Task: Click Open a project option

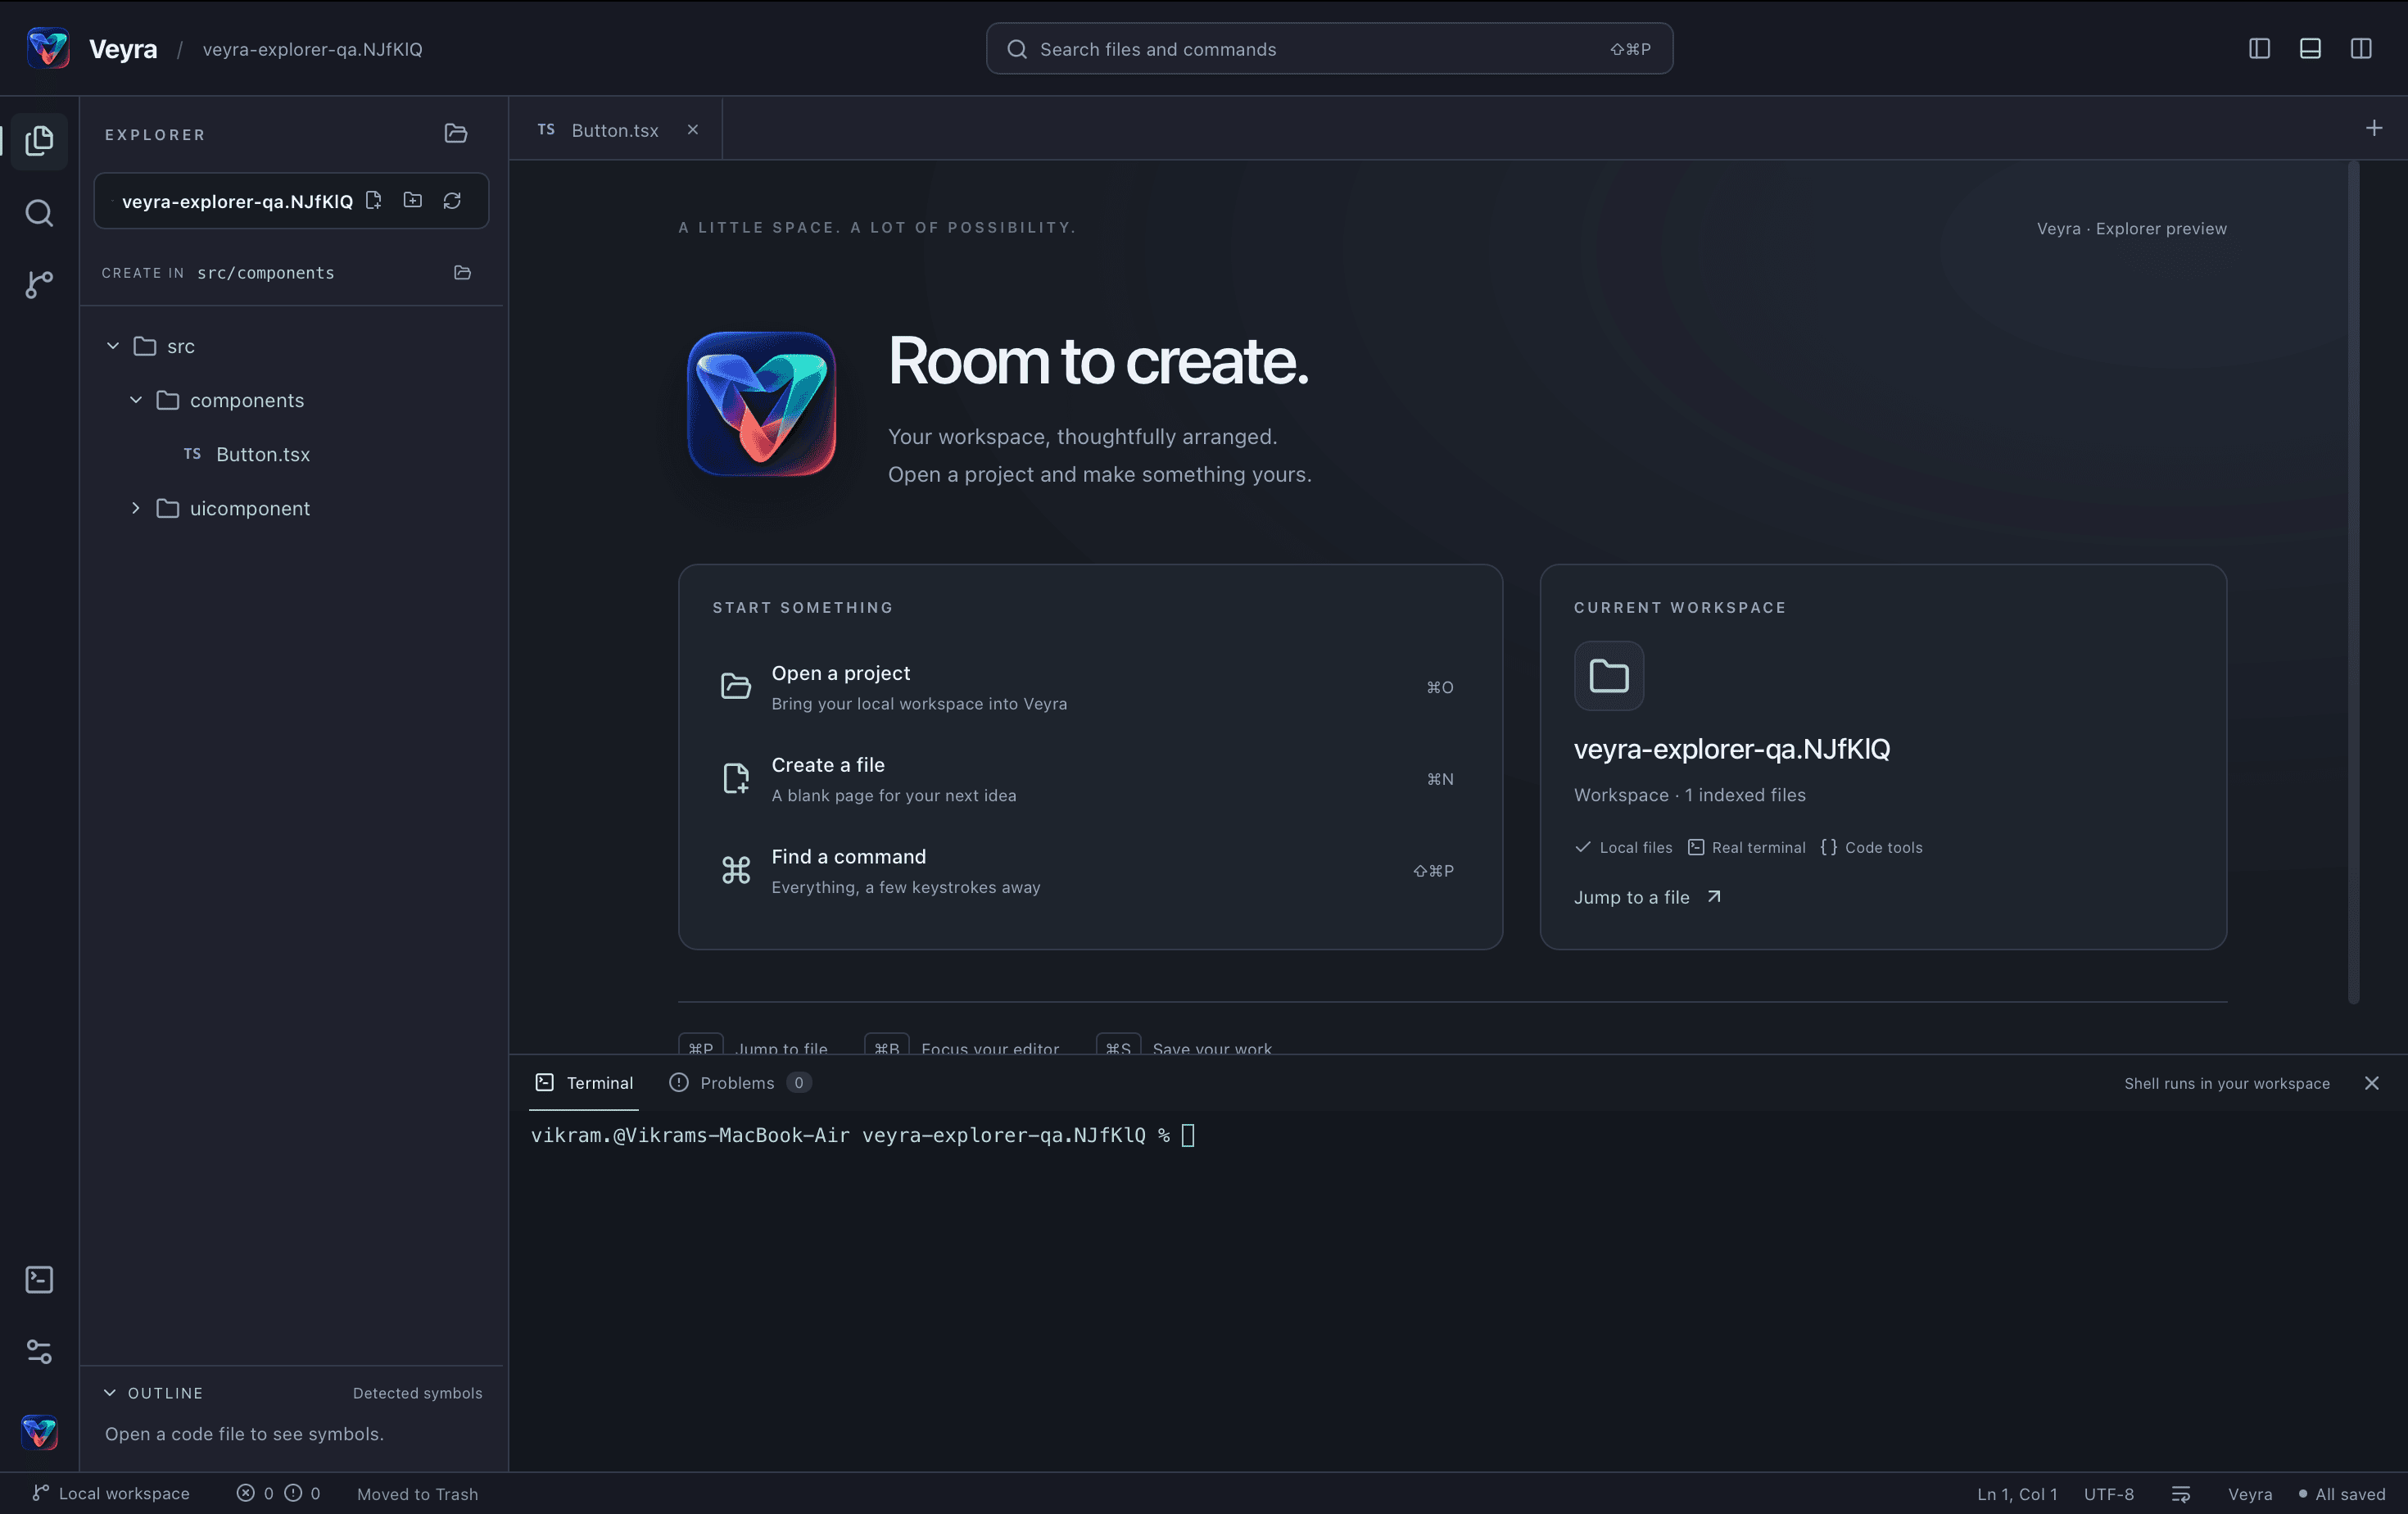Action: [1090, 687]
